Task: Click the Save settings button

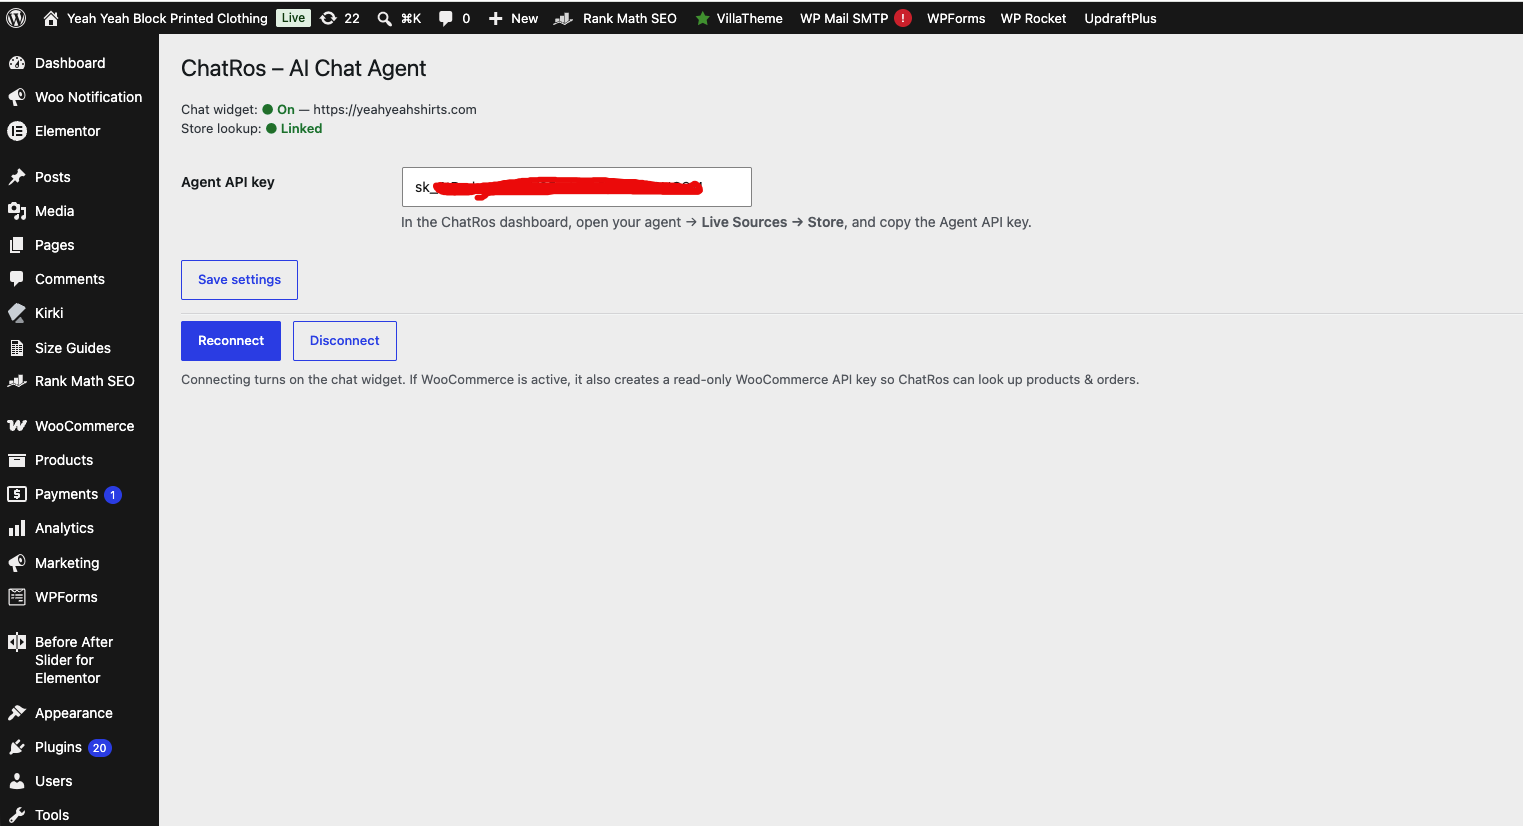Action: coord(239,280)
